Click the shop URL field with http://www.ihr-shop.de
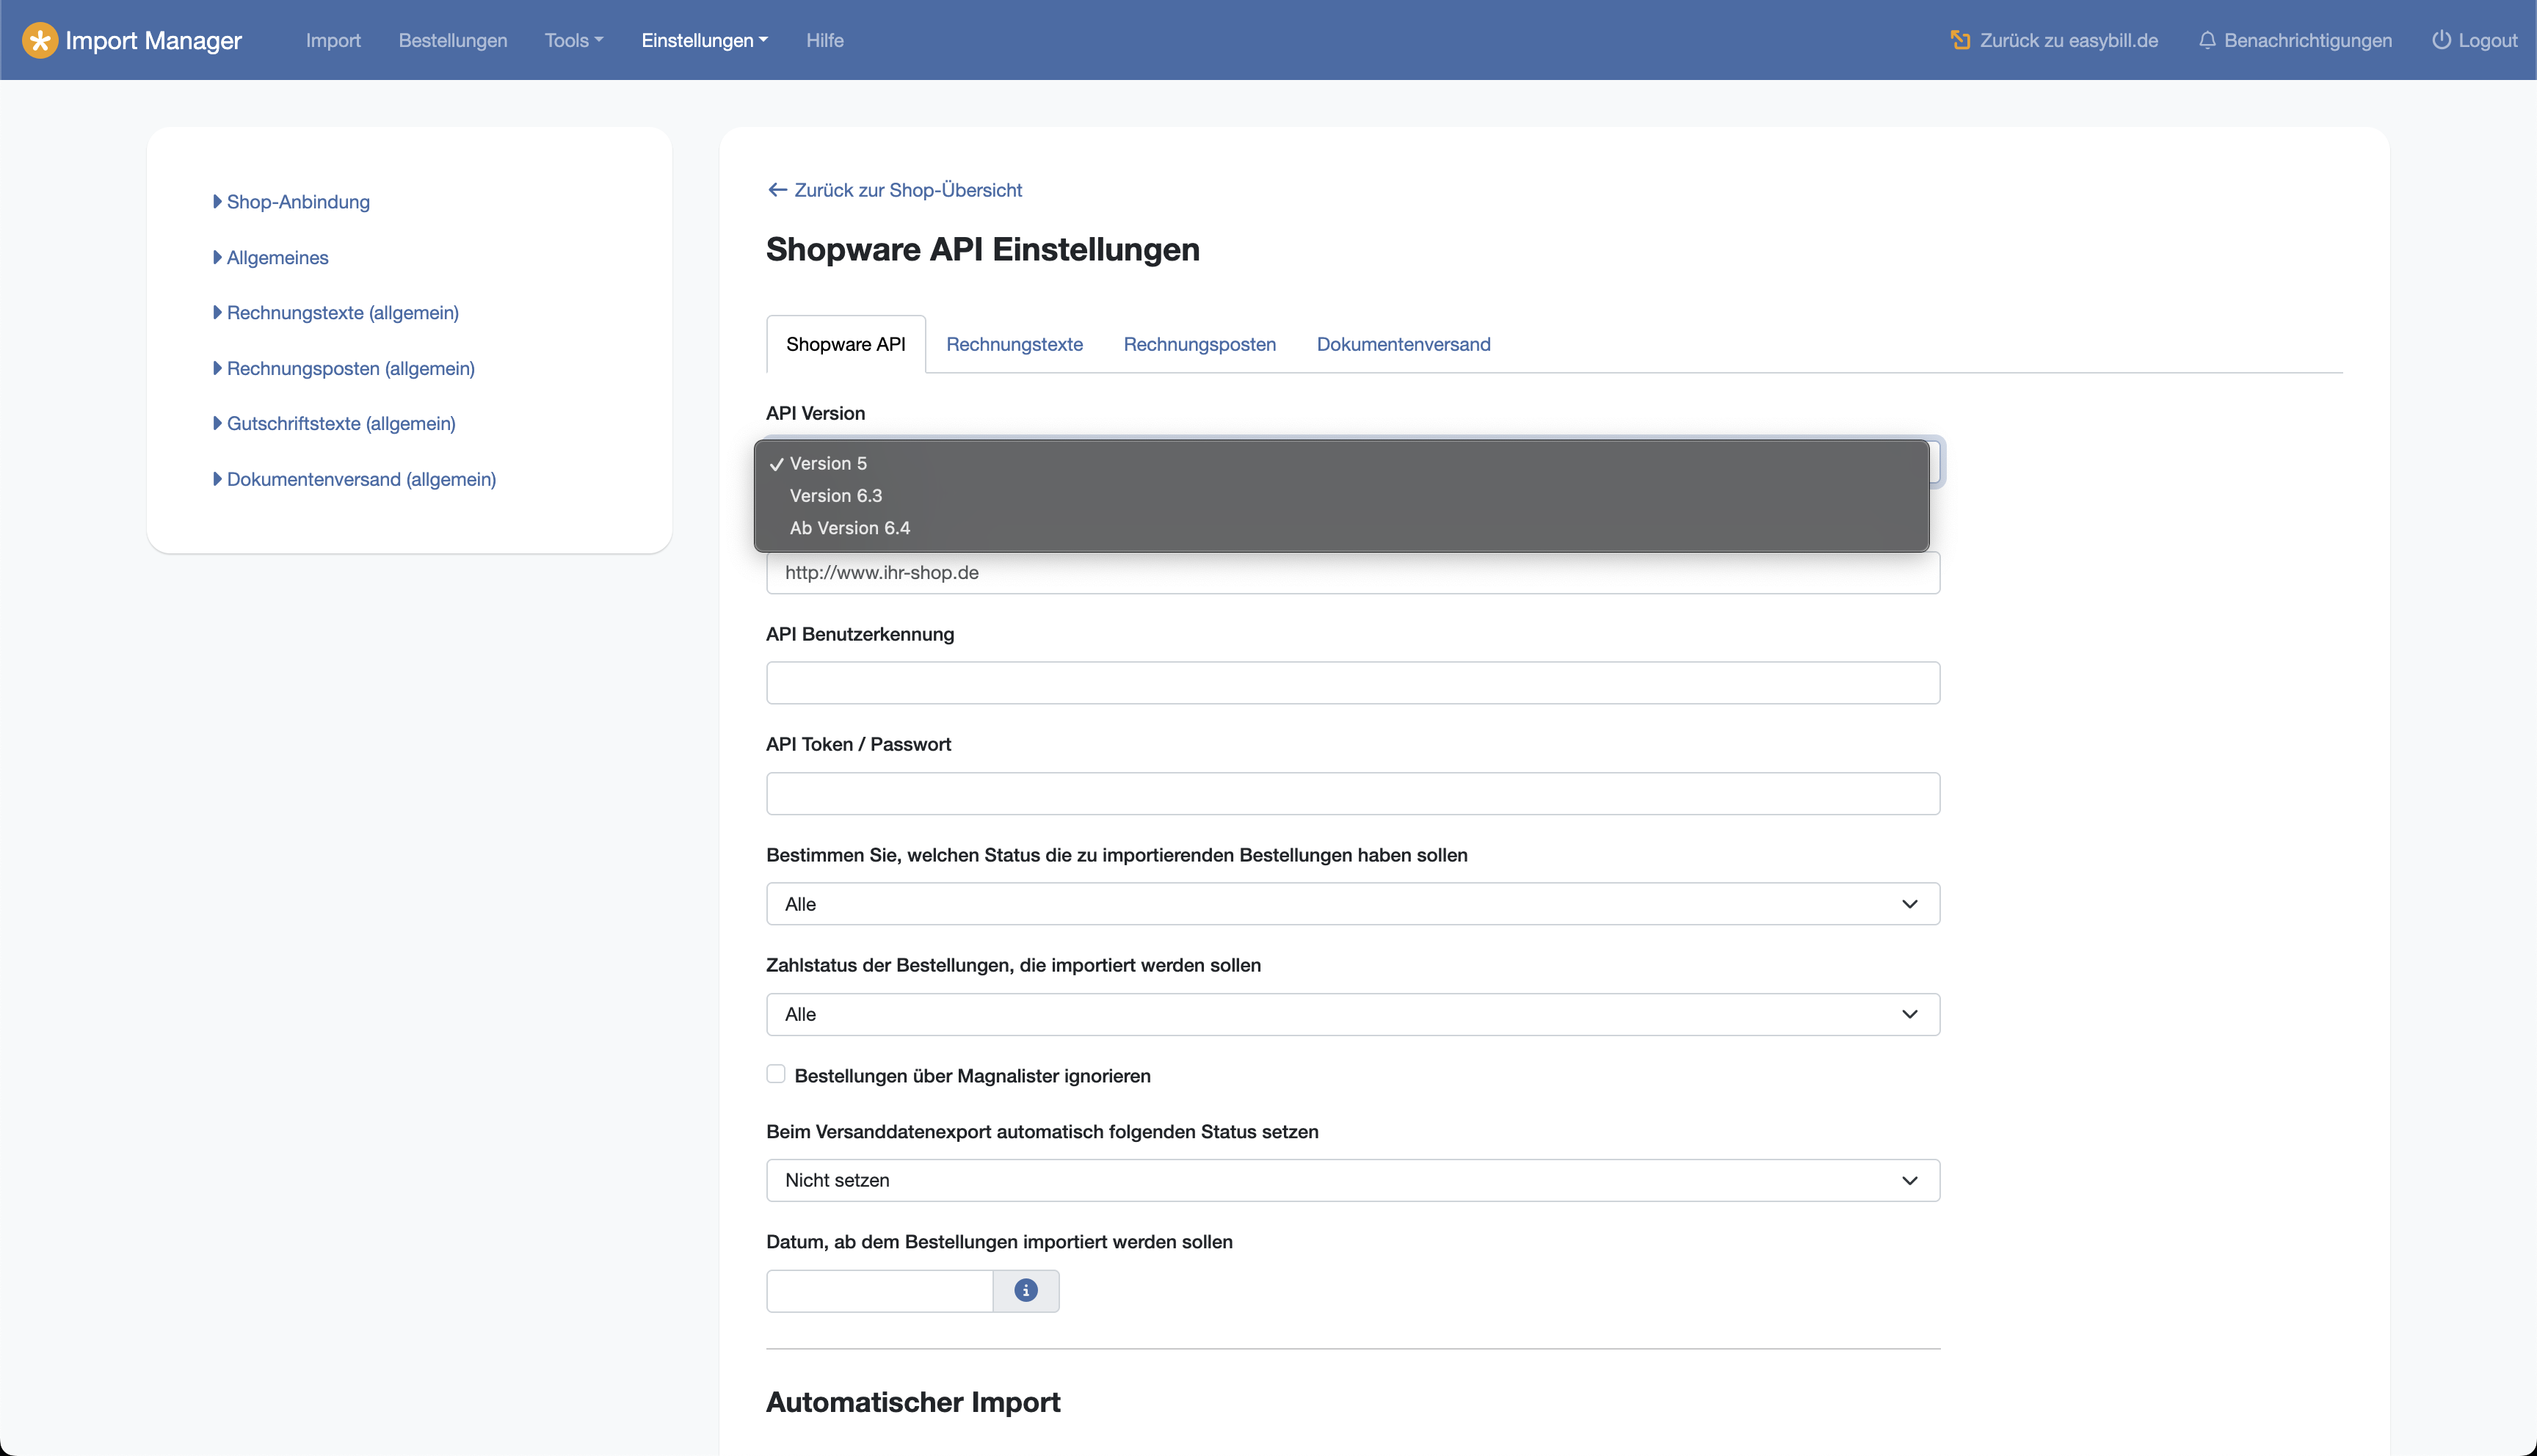 [1353, 572]
